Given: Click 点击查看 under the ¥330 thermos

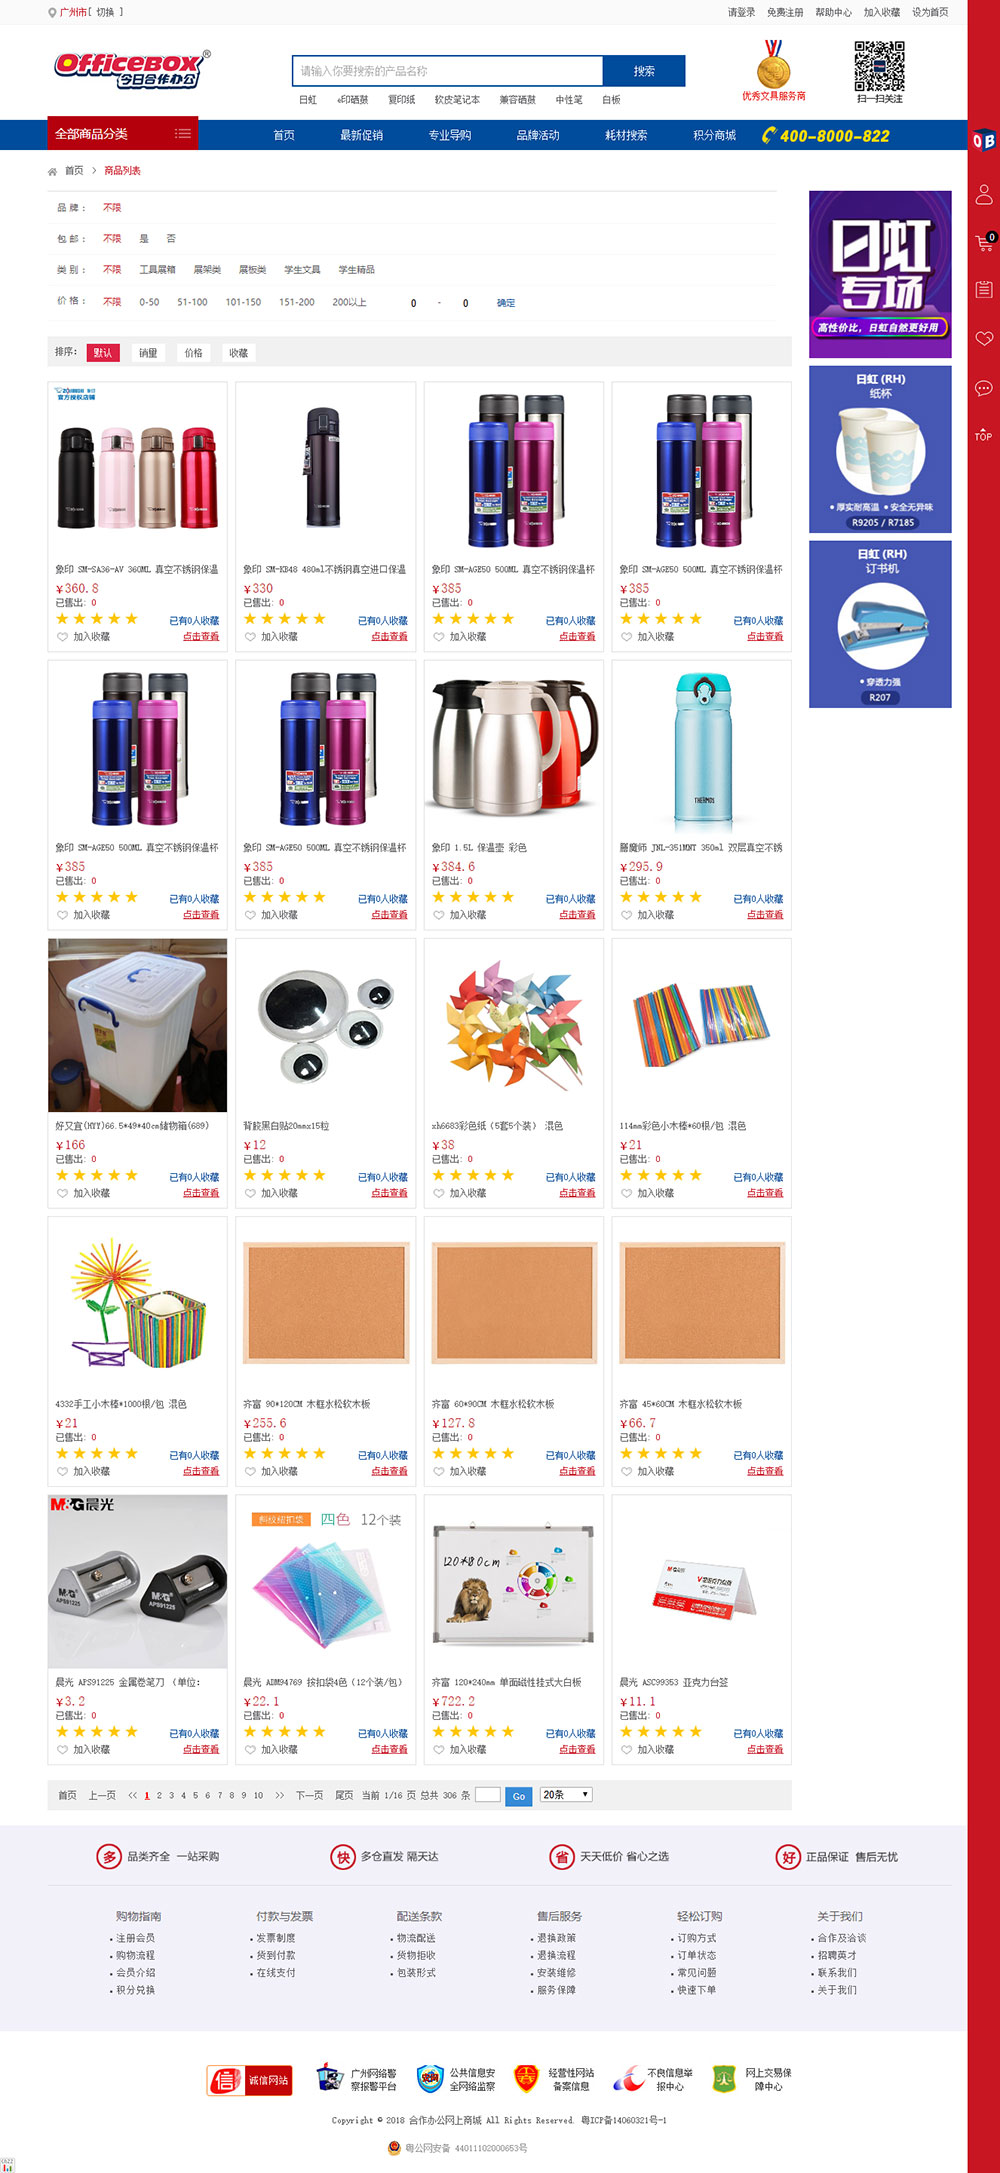Looking at the screenshot, I should [x=389, y=636].
